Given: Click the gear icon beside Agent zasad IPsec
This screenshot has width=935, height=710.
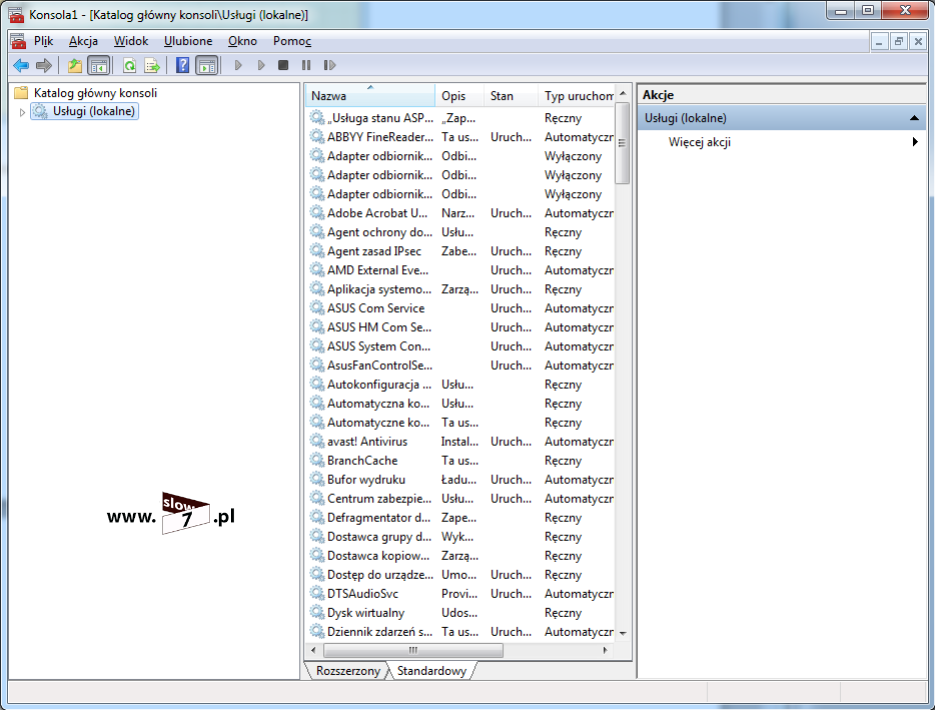Looking at the screenshot, I should coord(317,251).
